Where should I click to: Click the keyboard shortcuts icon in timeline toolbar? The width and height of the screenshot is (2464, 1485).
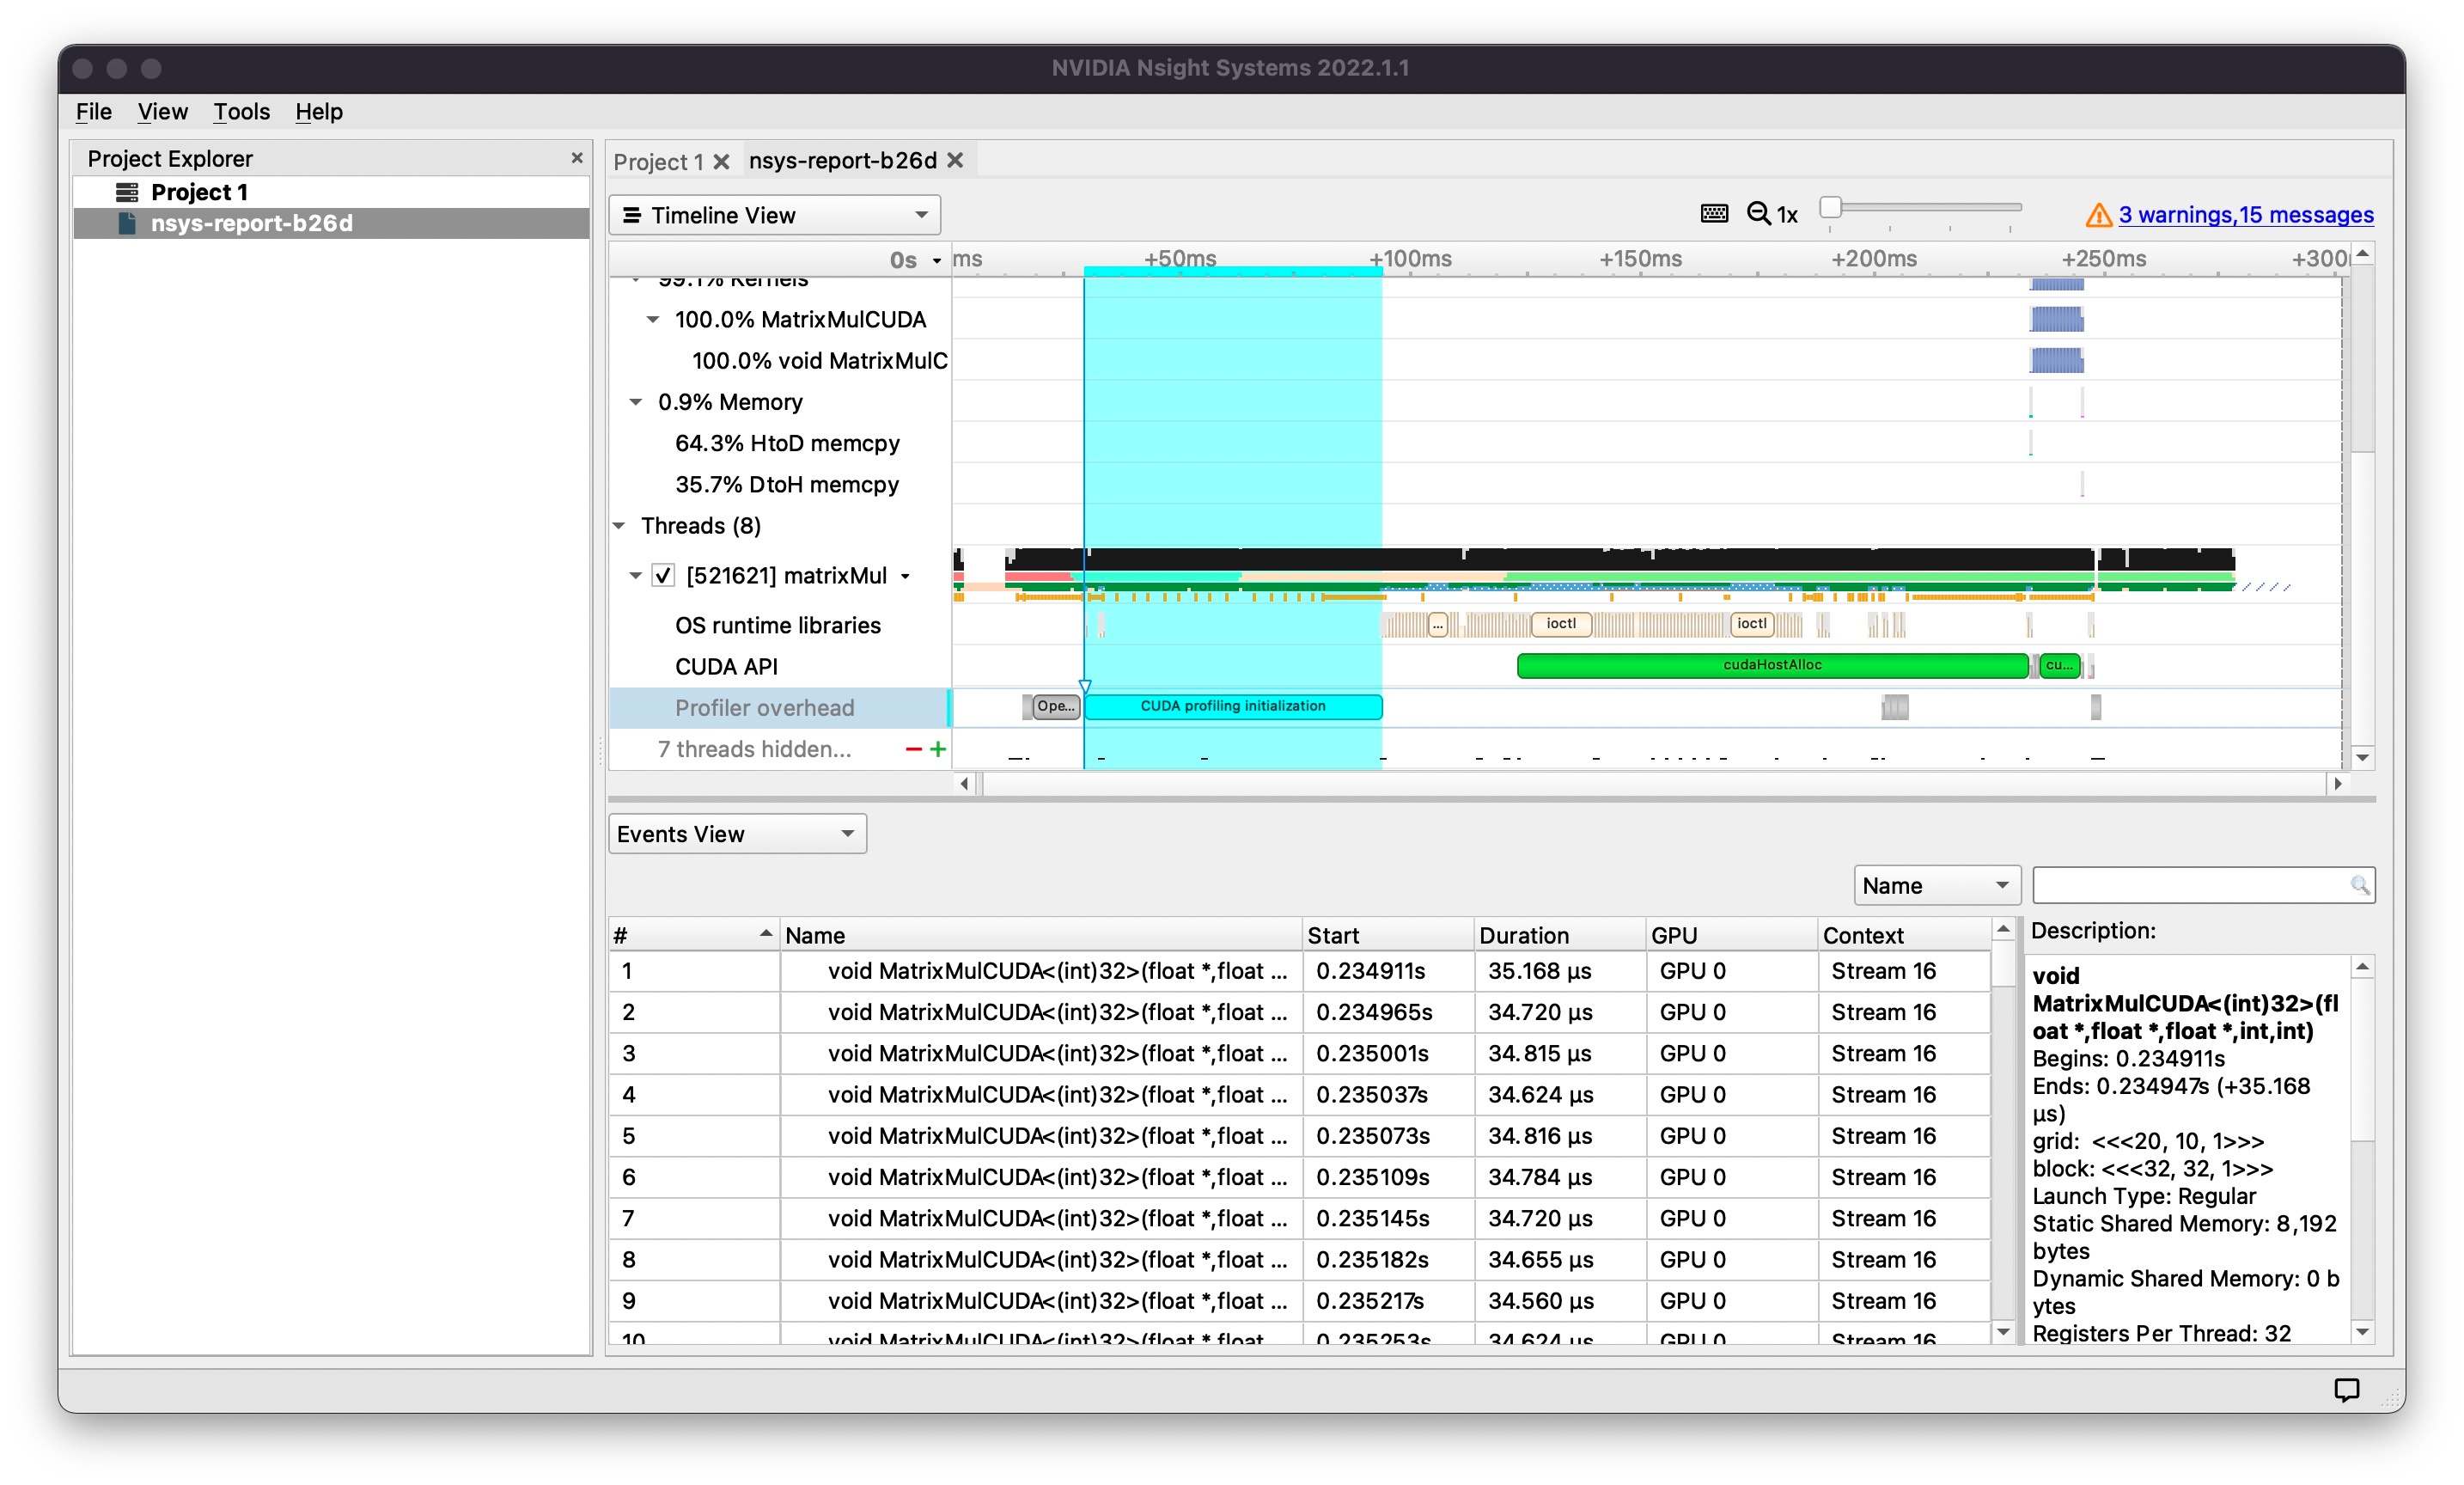coord(1714,214)
